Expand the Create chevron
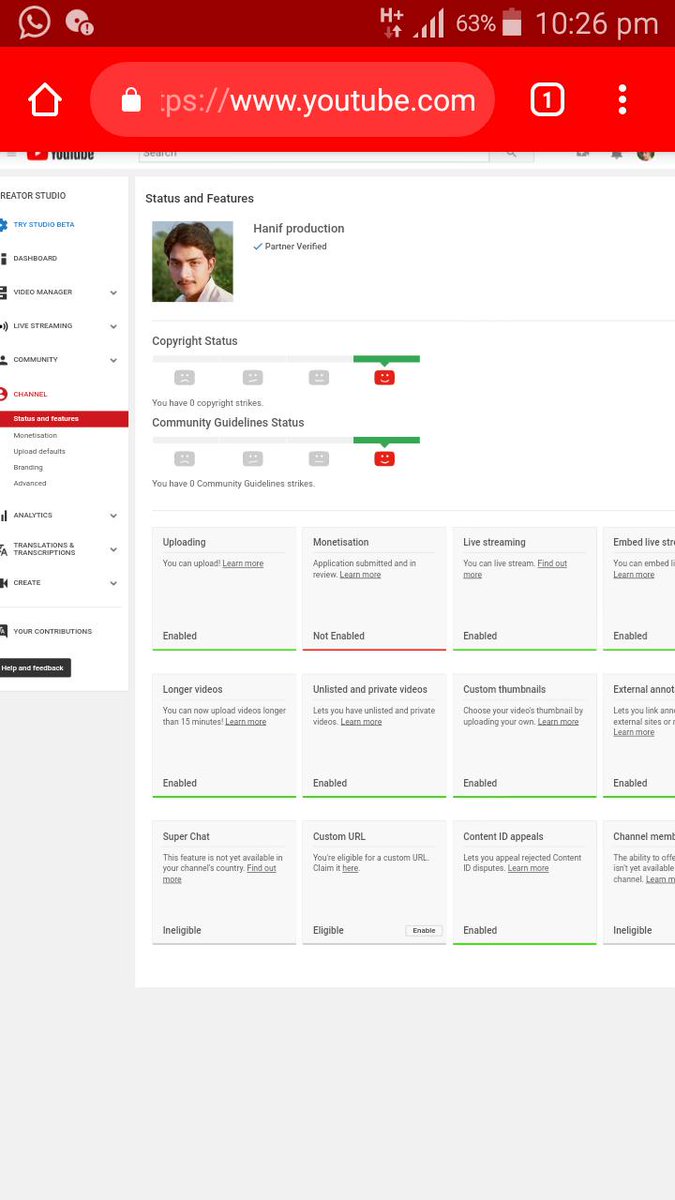The width and height of the screenshot is (675, 1200). pyautogui.click(x=113, y=583)
